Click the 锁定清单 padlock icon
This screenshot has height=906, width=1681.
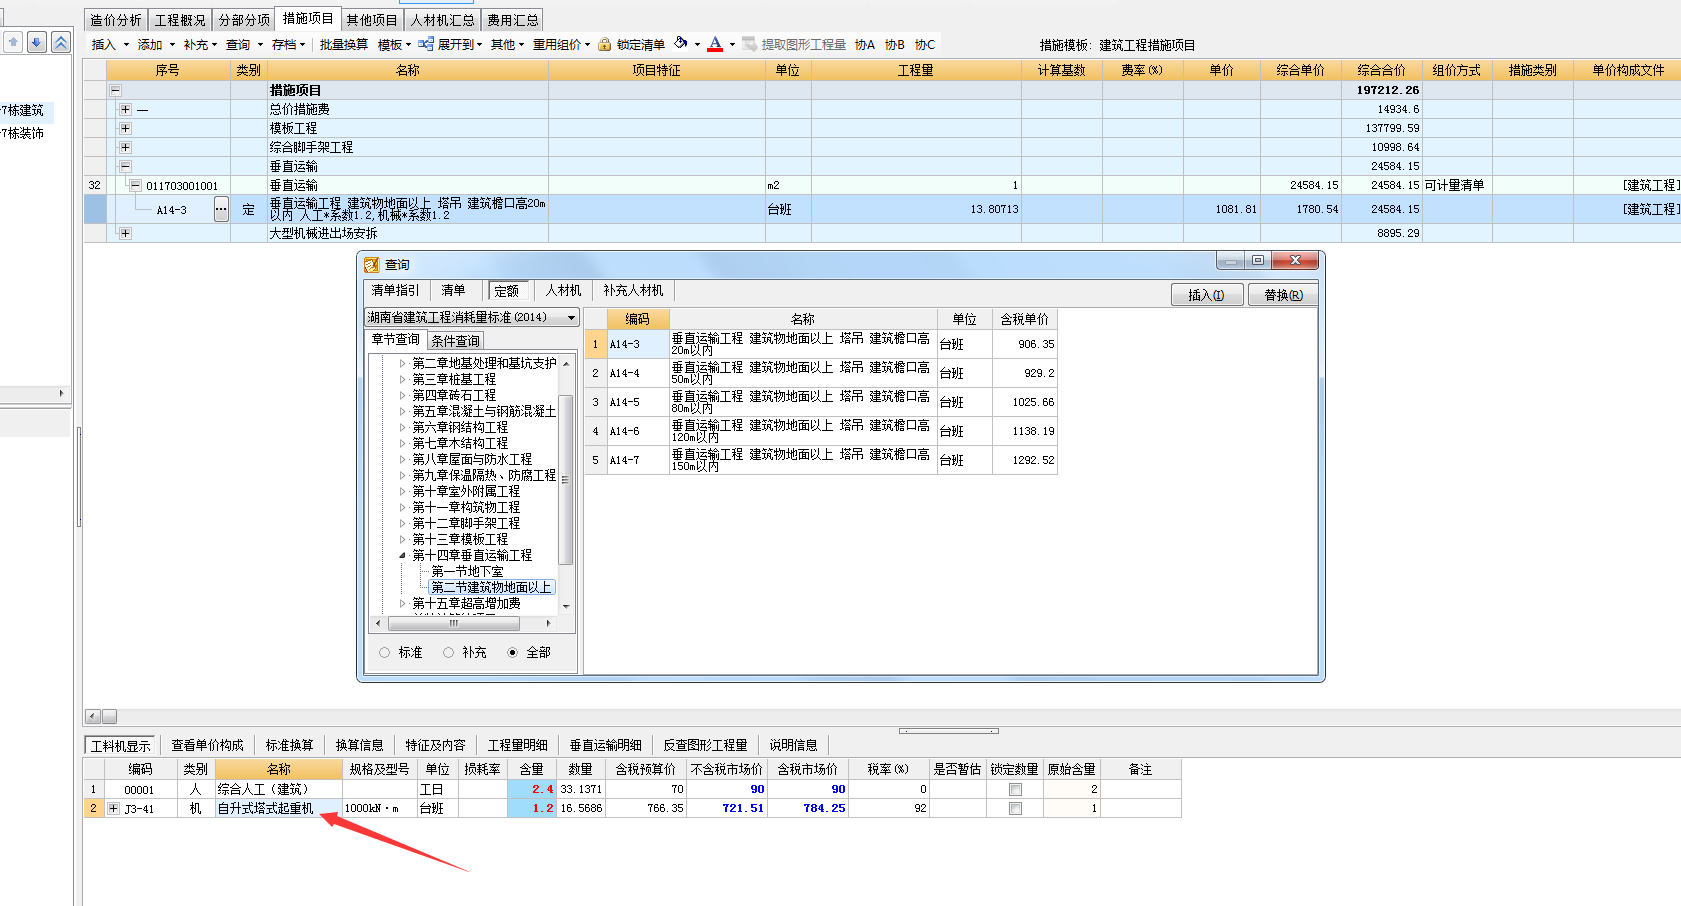tap(605, 44)
